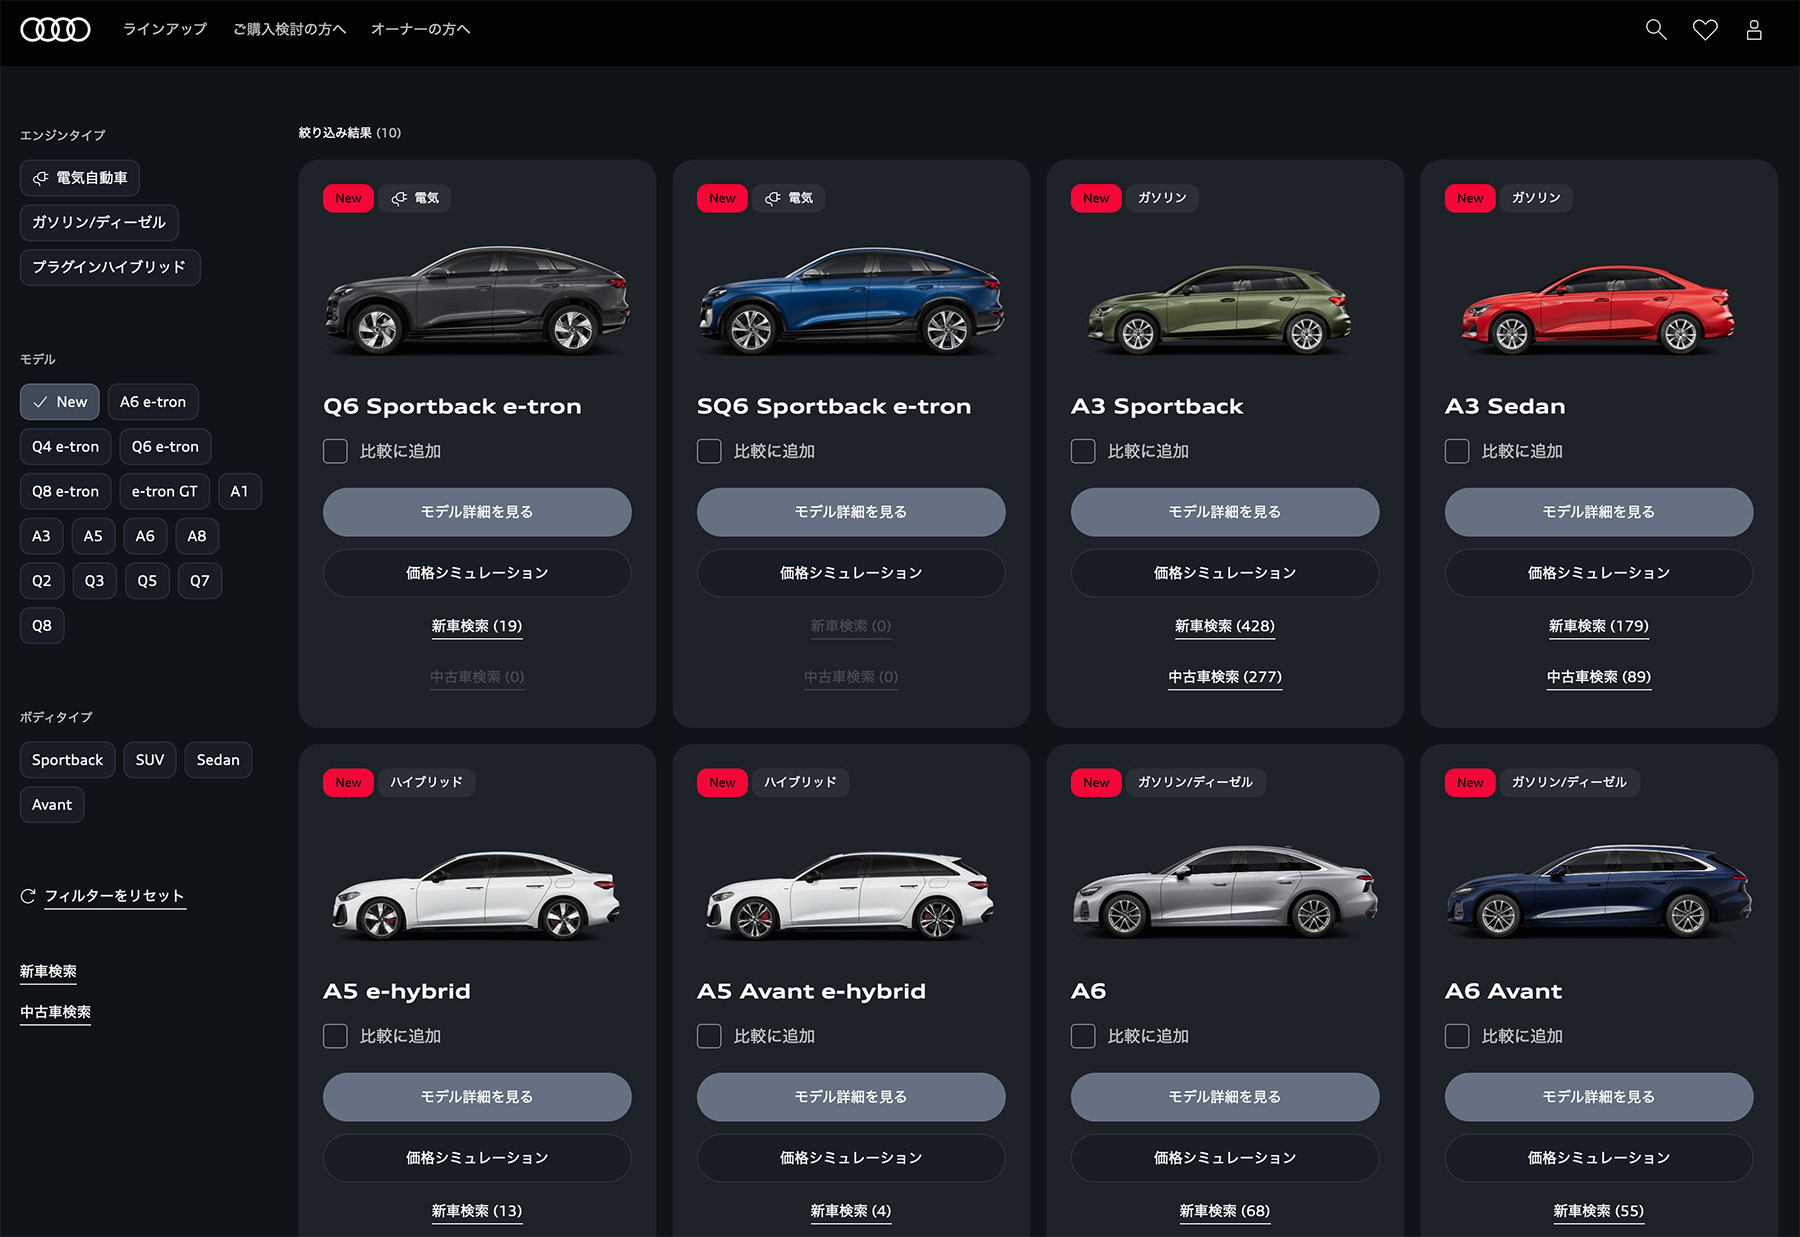The height and width of the screenshot is (1237, 1800).
Task: Click the gray Q6 Sportback e-tron car image
Action: tap(477, 300)
